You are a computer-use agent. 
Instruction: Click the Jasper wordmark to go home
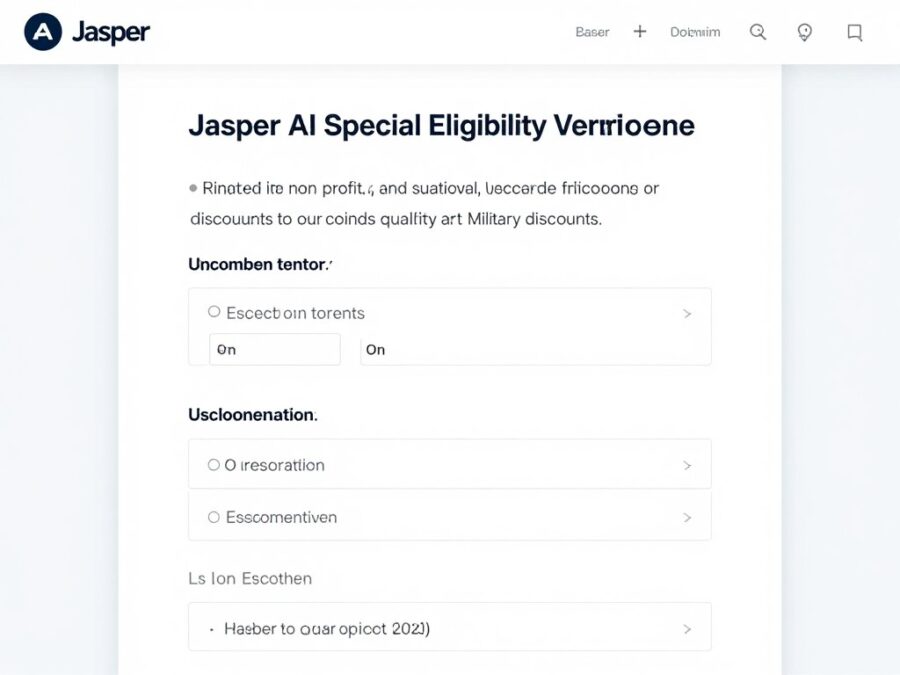click(111, 32)
